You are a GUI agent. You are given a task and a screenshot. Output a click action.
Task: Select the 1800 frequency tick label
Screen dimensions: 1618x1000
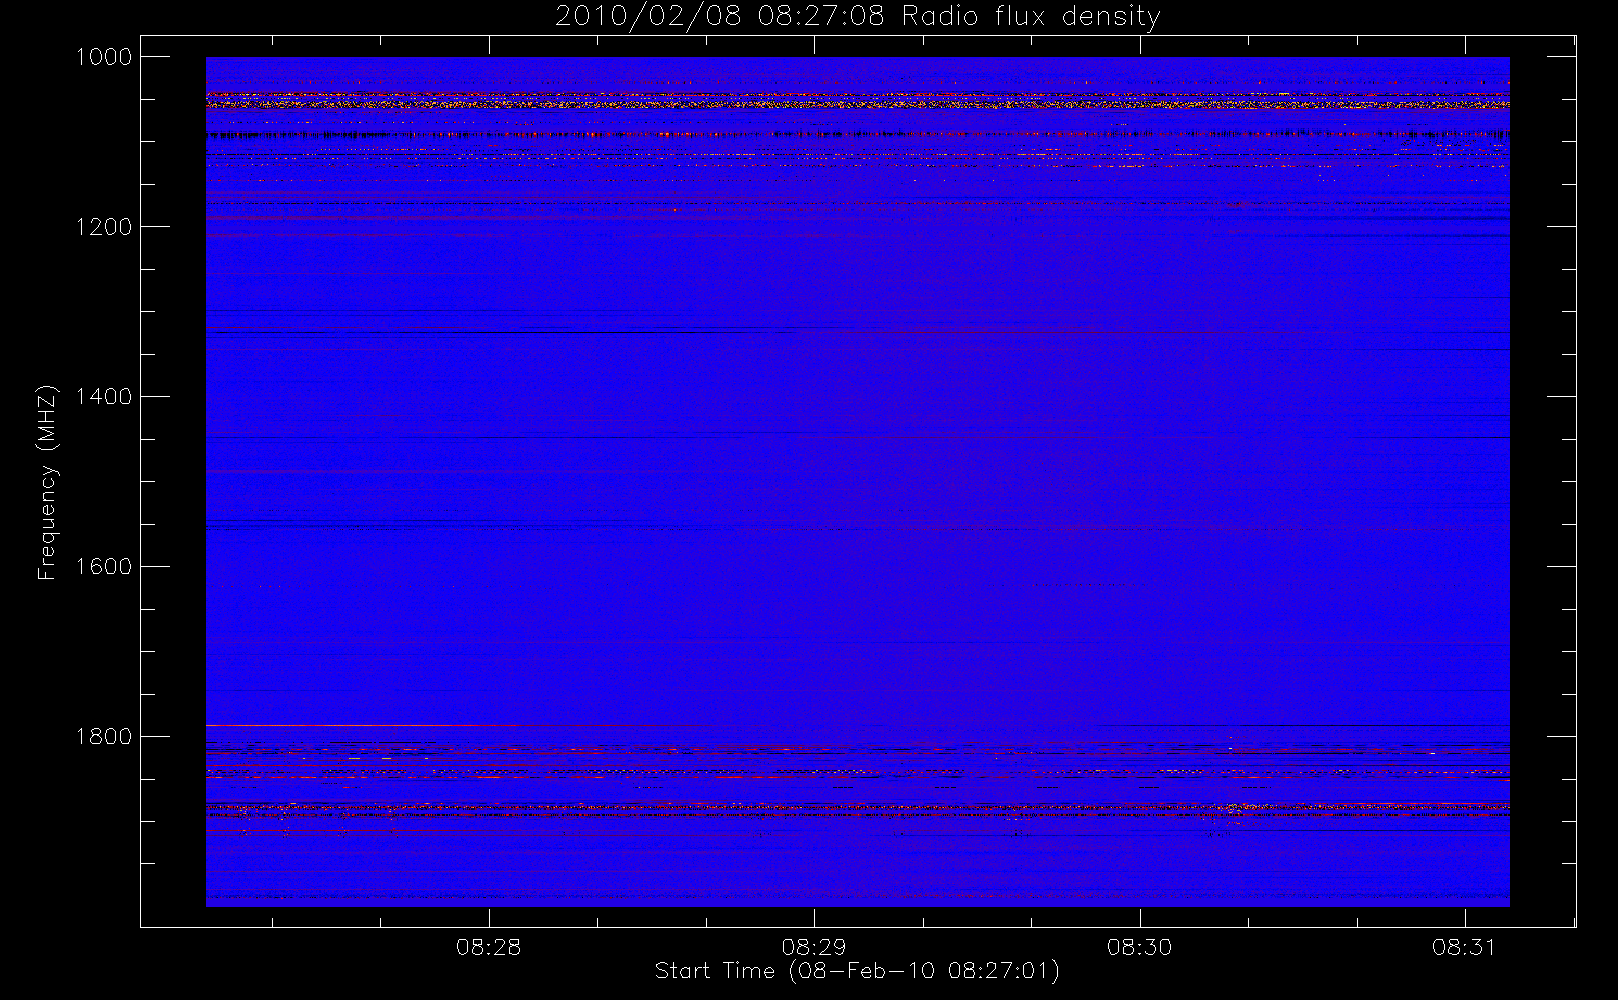pyautogui.click(x=104, y=737)
